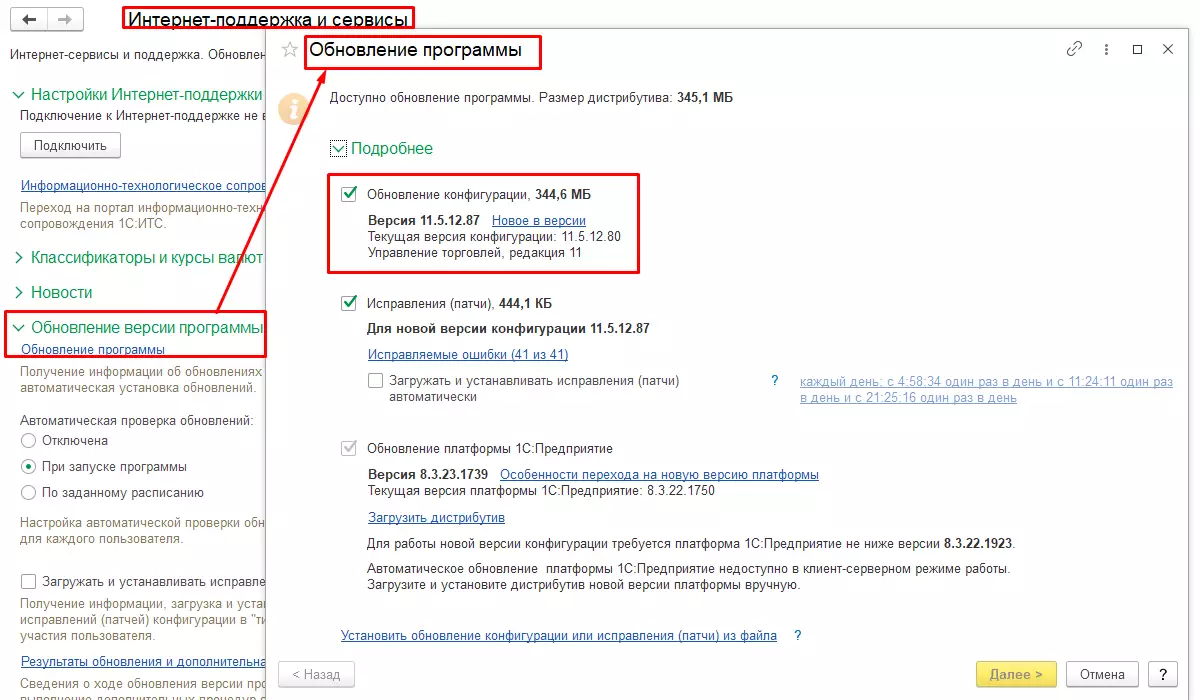
Task: Open the three-dot more menu in dialog
Action: click(1106, 49)
